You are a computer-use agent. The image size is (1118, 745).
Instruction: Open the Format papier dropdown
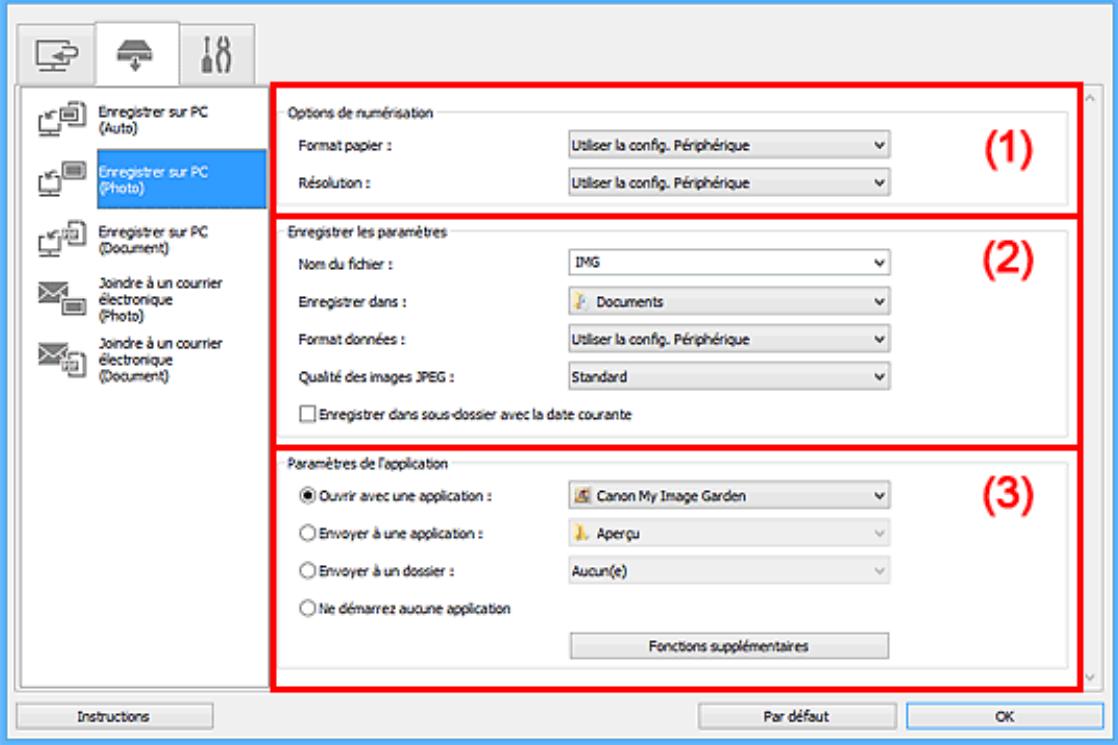[729, 145]
